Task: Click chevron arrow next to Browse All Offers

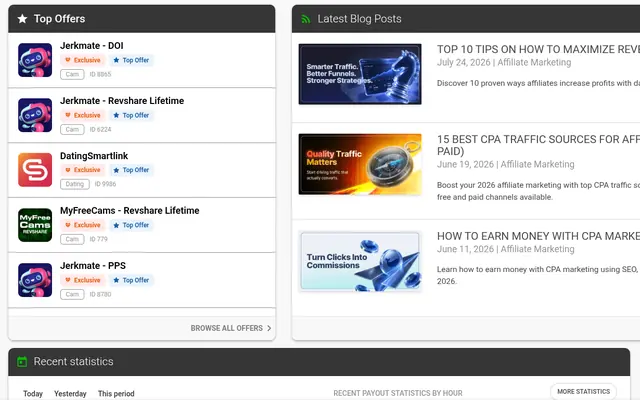Action: [269, 328]
